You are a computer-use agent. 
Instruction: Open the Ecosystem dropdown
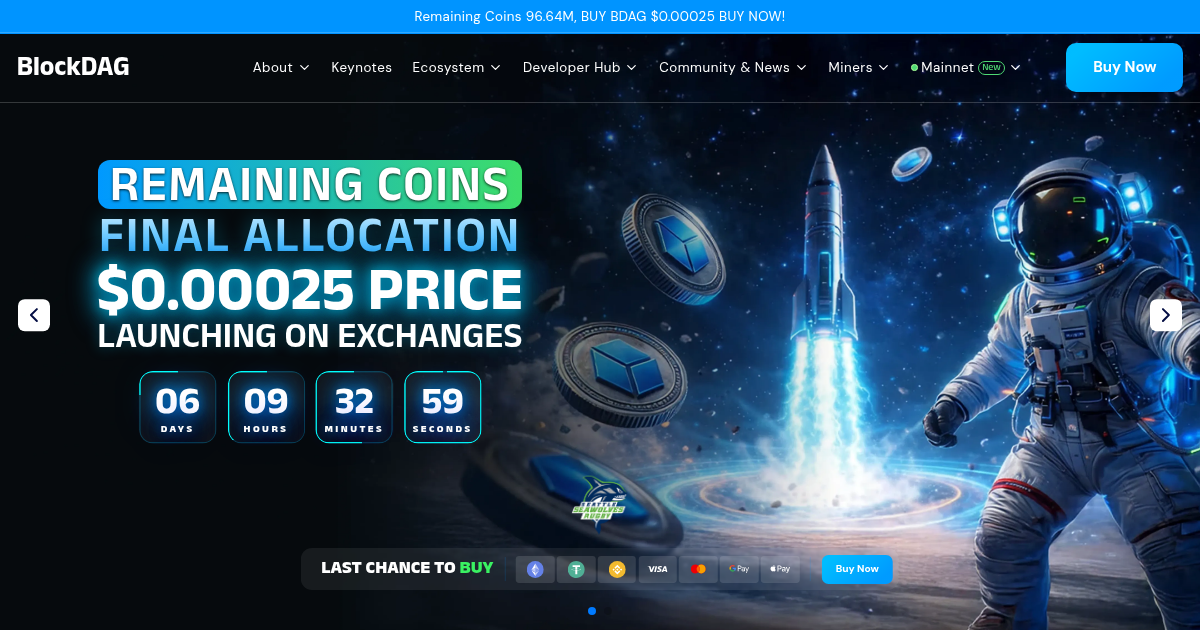tap(456, 67)
